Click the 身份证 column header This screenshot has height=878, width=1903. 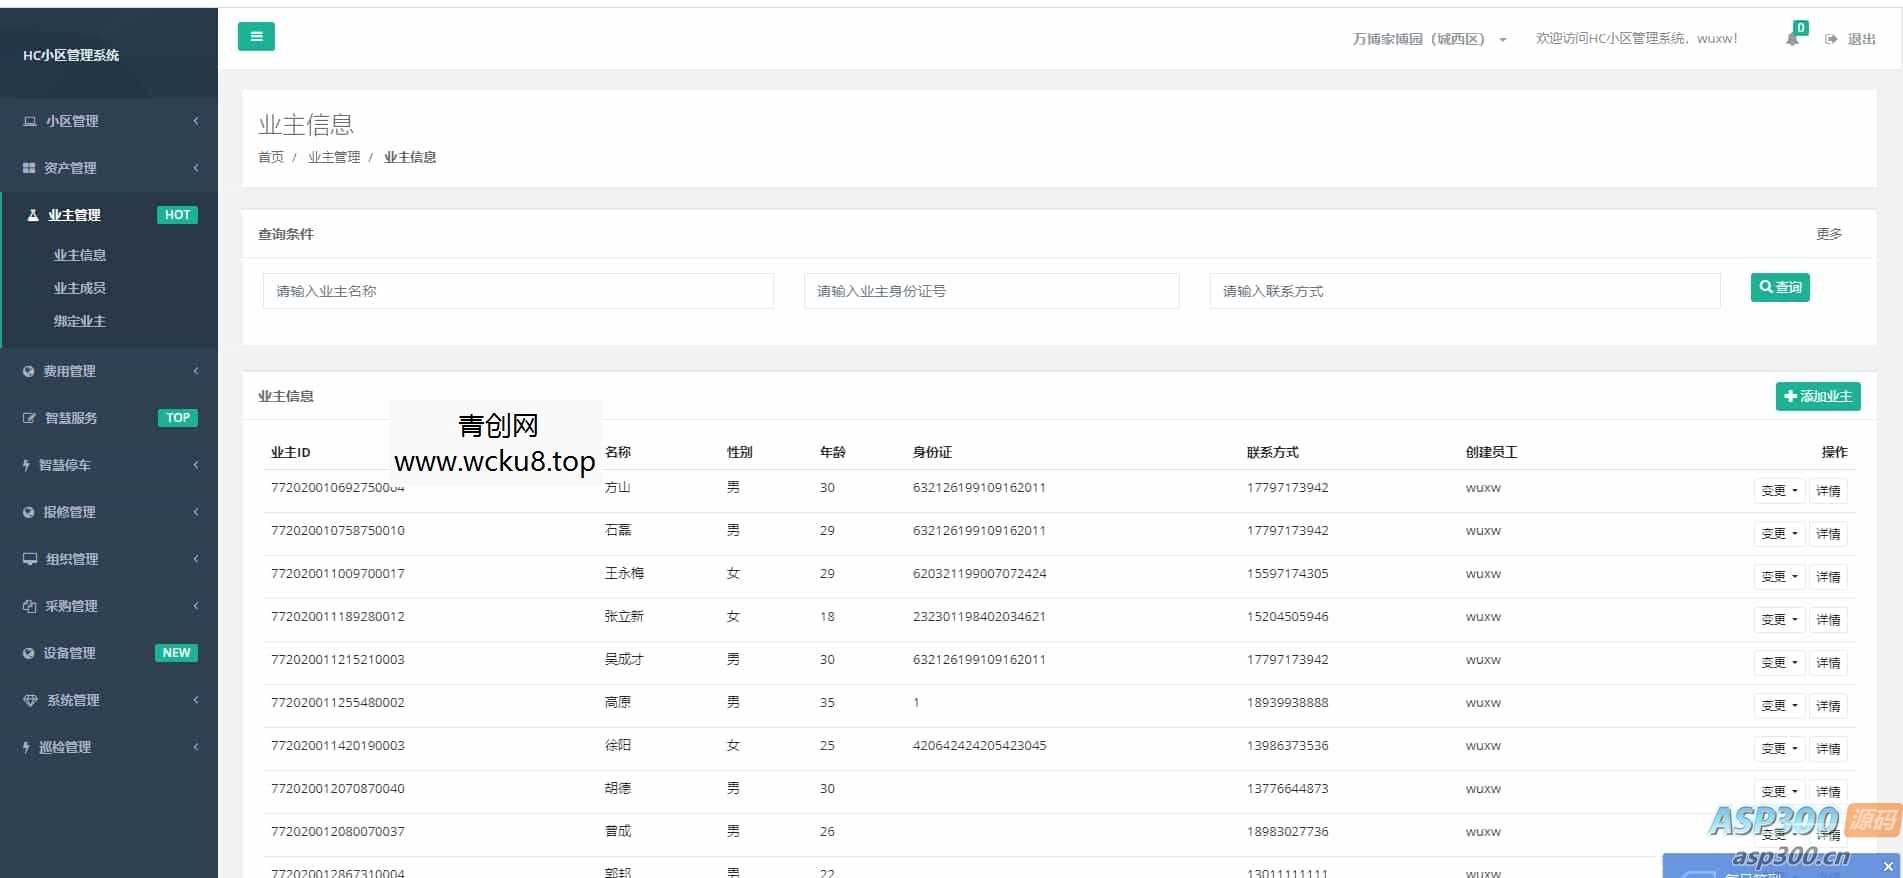(x=932, y=452)
